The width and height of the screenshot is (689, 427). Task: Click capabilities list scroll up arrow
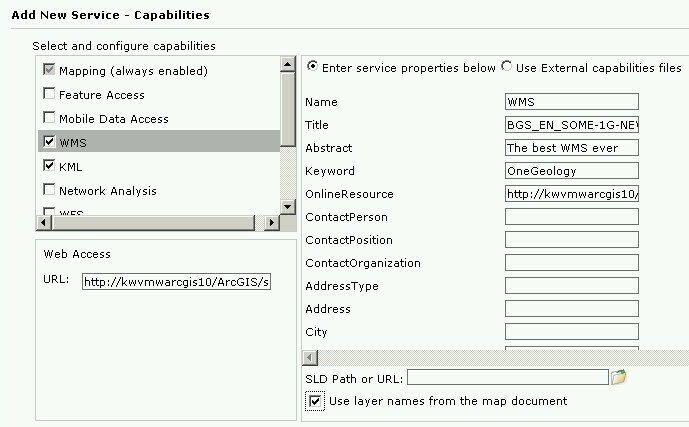[x=287, y=65]
